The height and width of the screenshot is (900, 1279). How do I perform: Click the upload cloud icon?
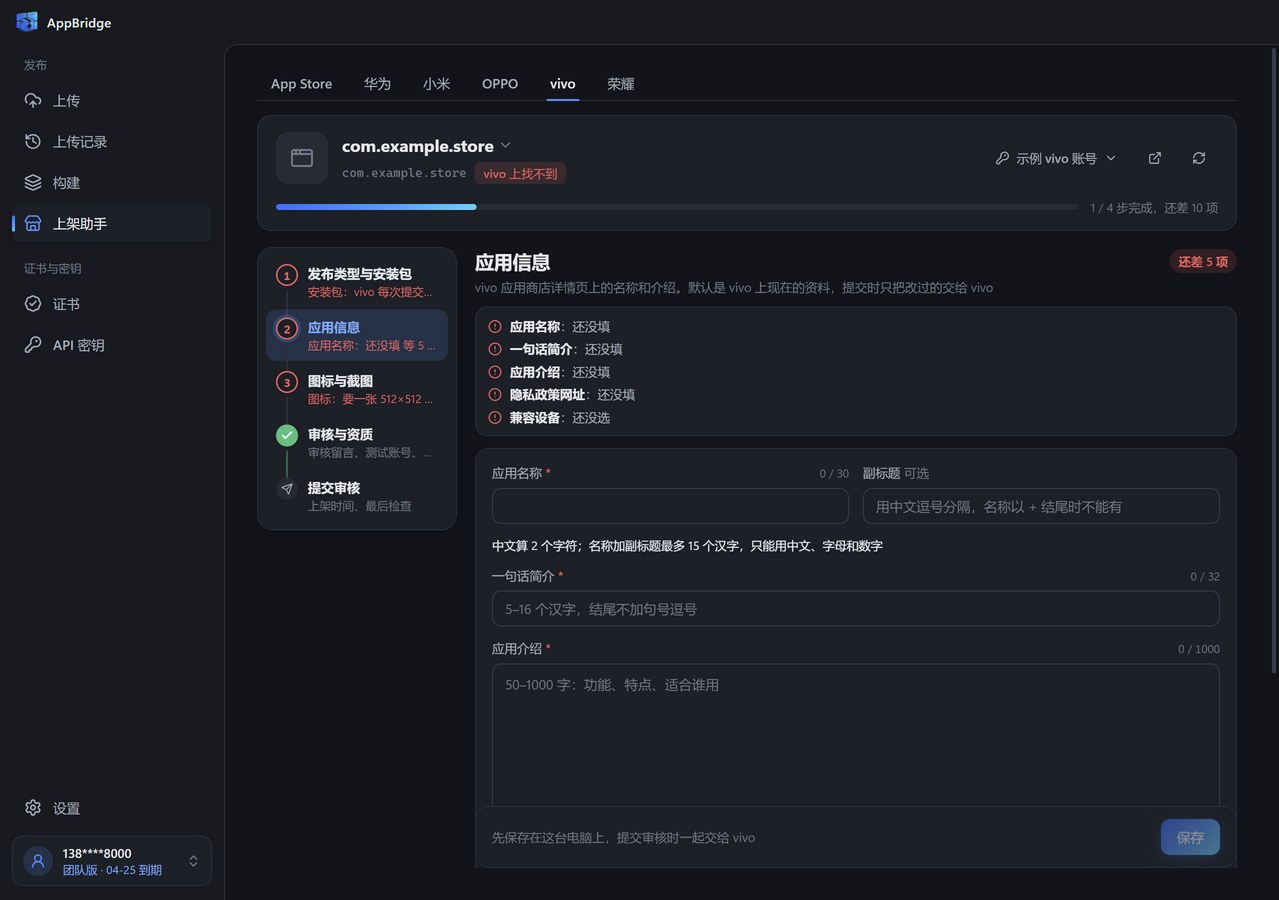click(33, 101)
